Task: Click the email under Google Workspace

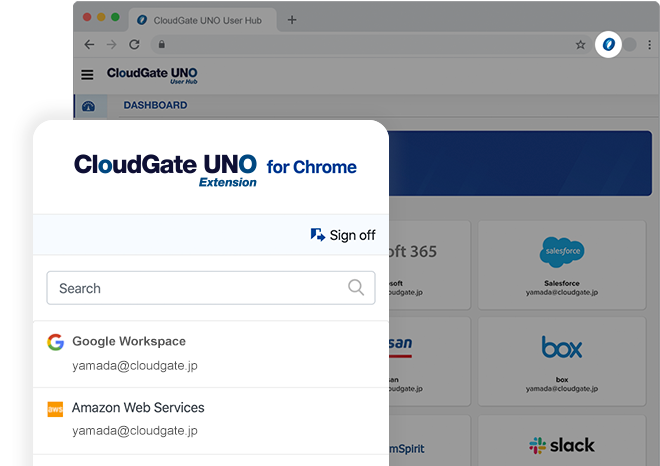Action: (135, 366)
